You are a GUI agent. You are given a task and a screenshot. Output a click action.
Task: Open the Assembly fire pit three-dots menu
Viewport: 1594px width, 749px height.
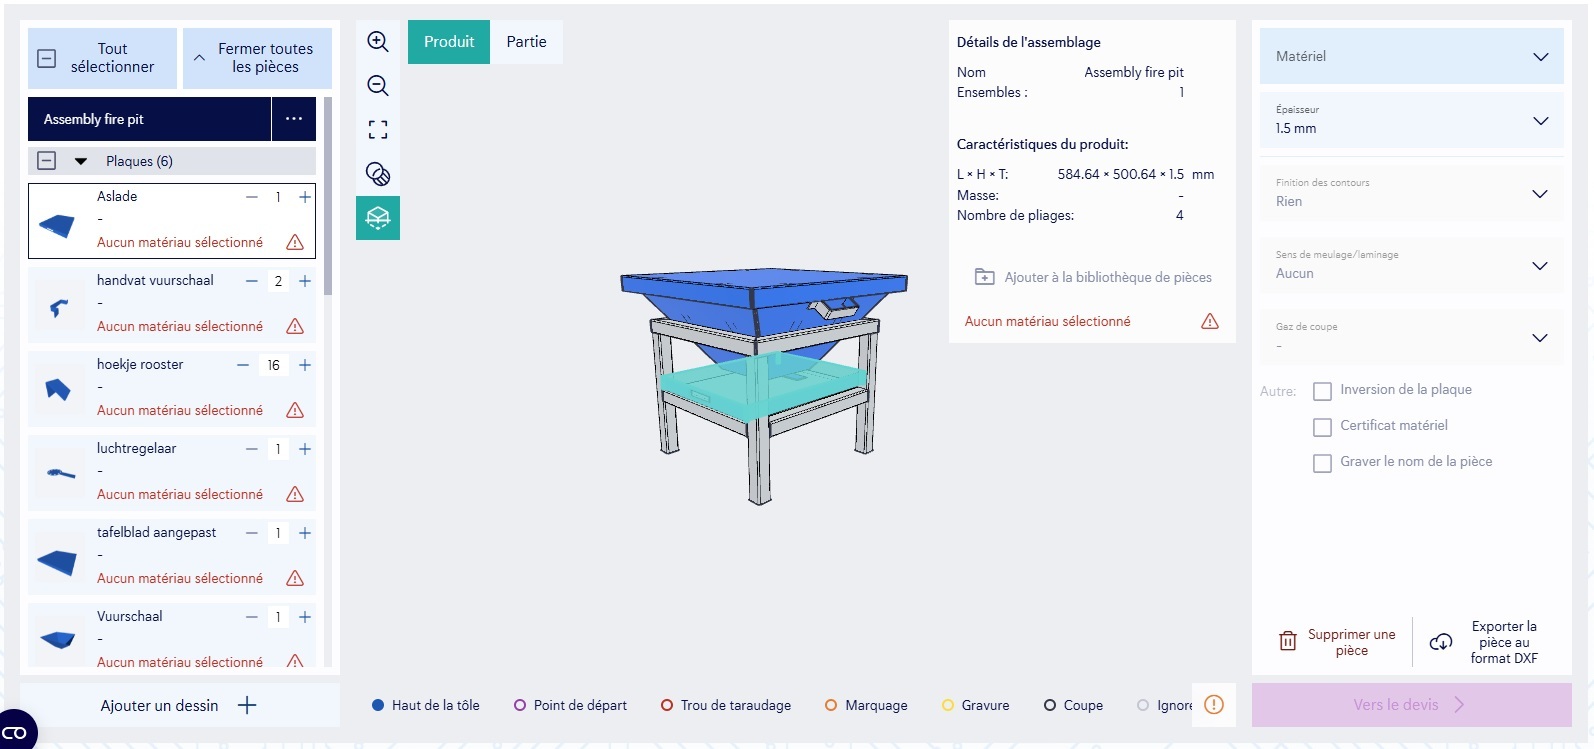294,119
